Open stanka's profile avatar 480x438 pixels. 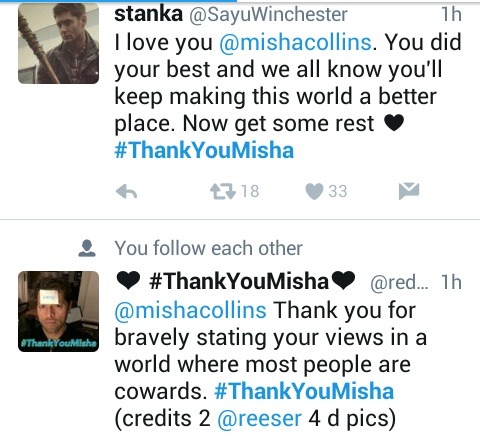tap(58, 43)
